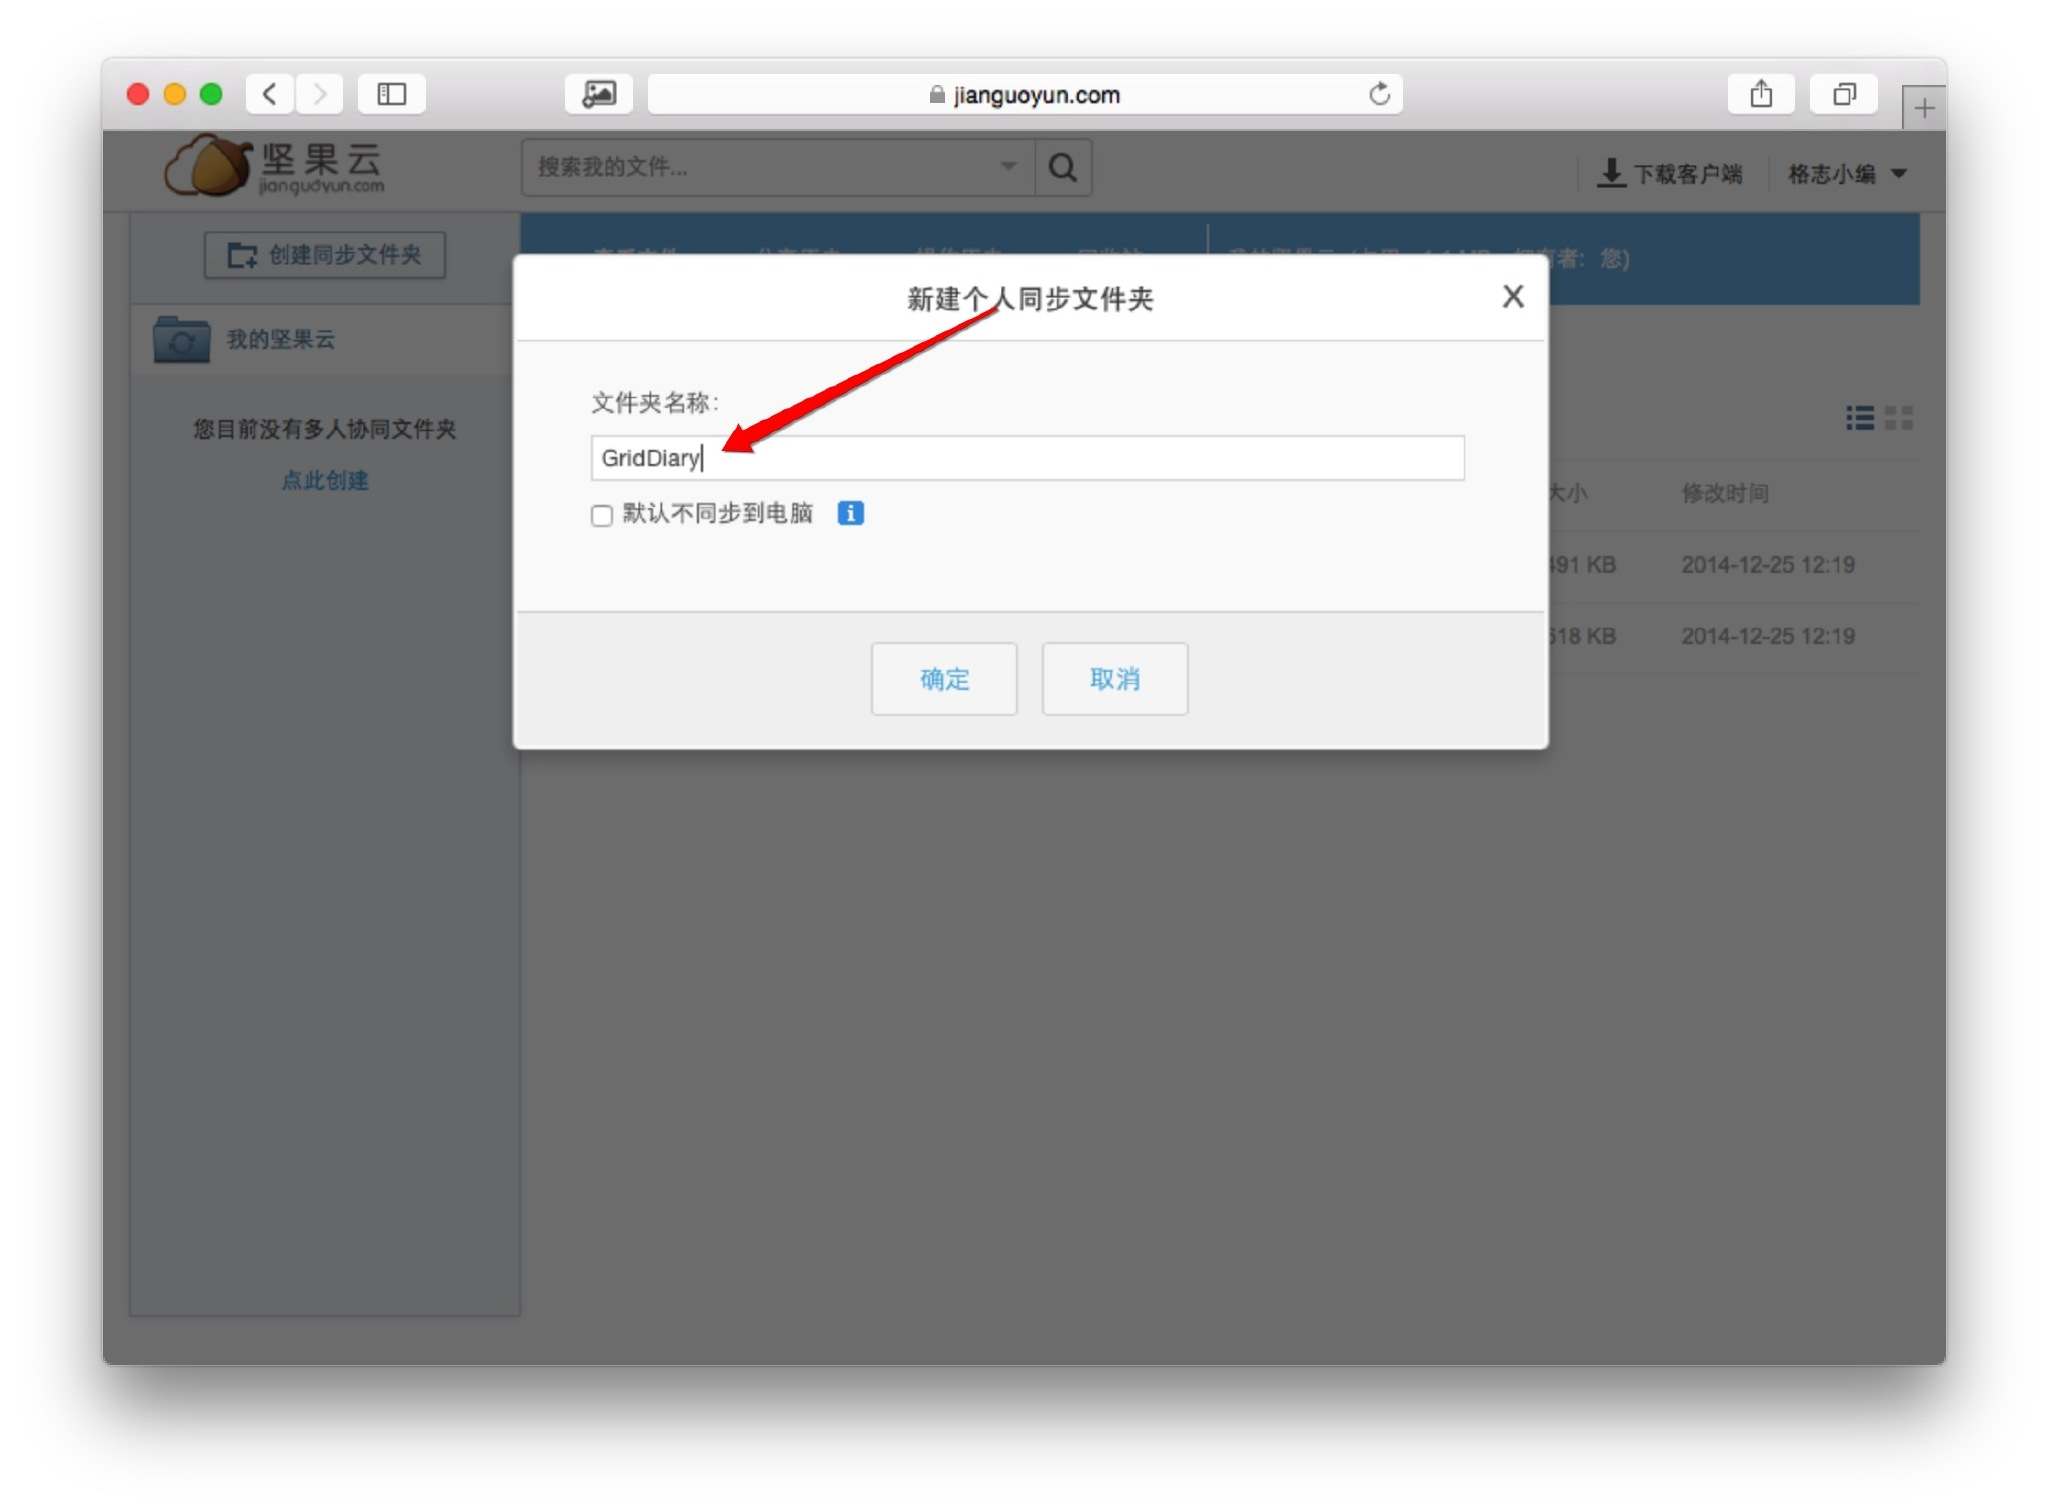Toggle the Safari sidebar button
Screen dimensions: 2048x1511
[391, 94]
